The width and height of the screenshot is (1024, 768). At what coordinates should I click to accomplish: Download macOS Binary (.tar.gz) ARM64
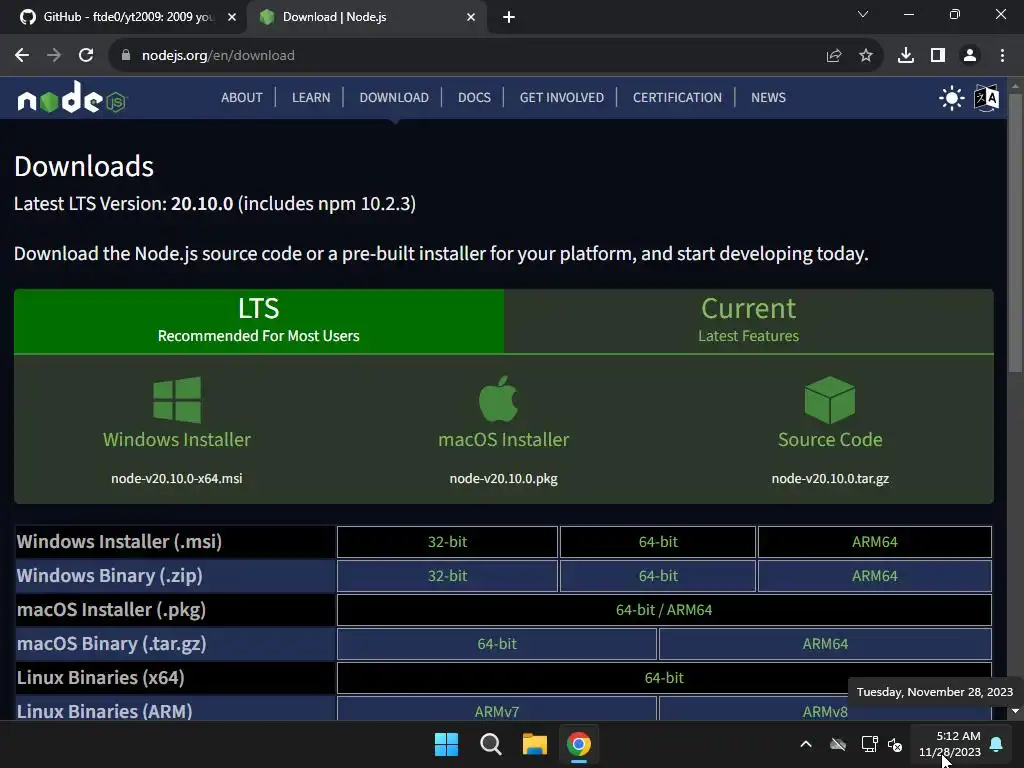click(825, 643)
